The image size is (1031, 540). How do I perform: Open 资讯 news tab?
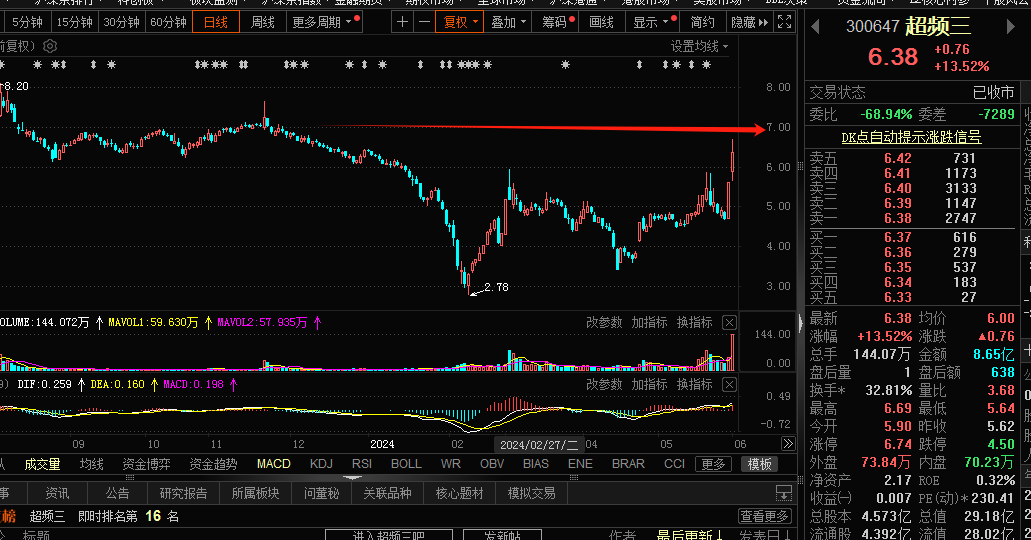57,493
